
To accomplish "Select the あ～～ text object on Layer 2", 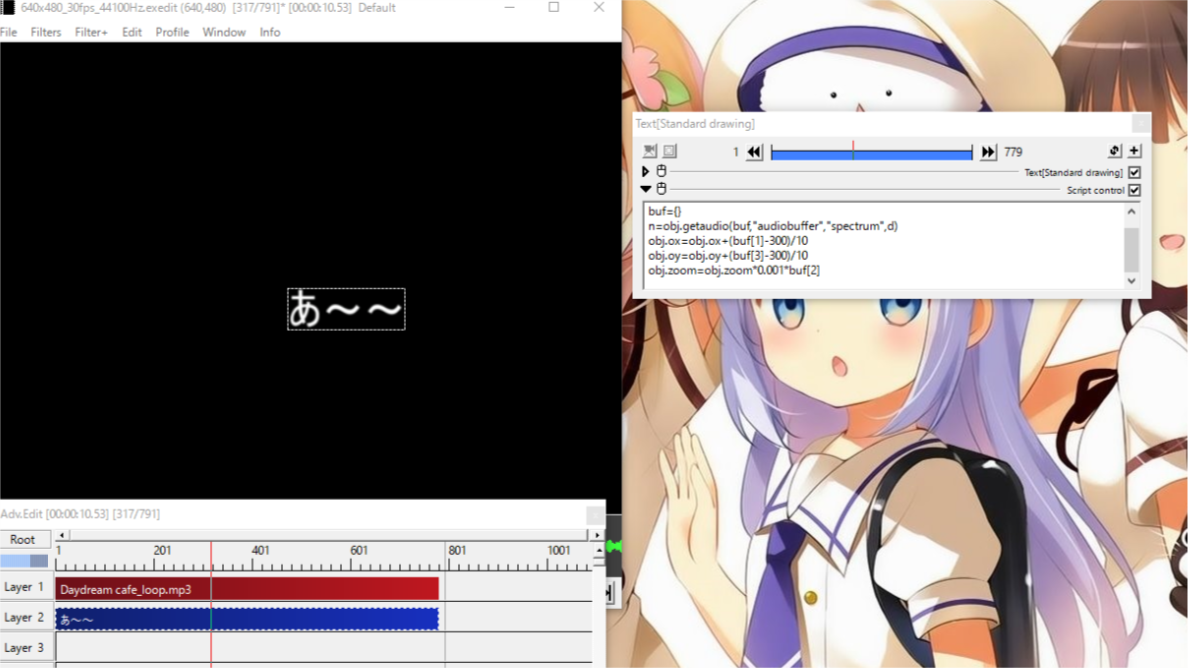I will [247, 619].
